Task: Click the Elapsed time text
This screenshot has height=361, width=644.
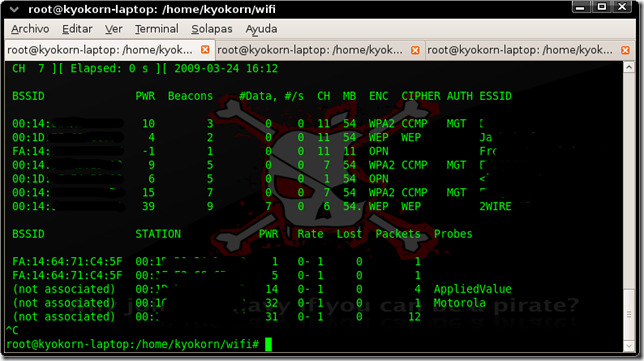Action: pyautogui.click(x=109, y=68)
